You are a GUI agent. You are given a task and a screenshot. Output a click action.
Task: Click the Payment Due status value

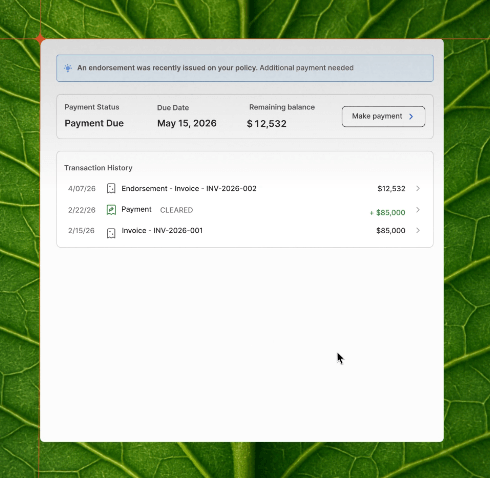tap(94, 123)
